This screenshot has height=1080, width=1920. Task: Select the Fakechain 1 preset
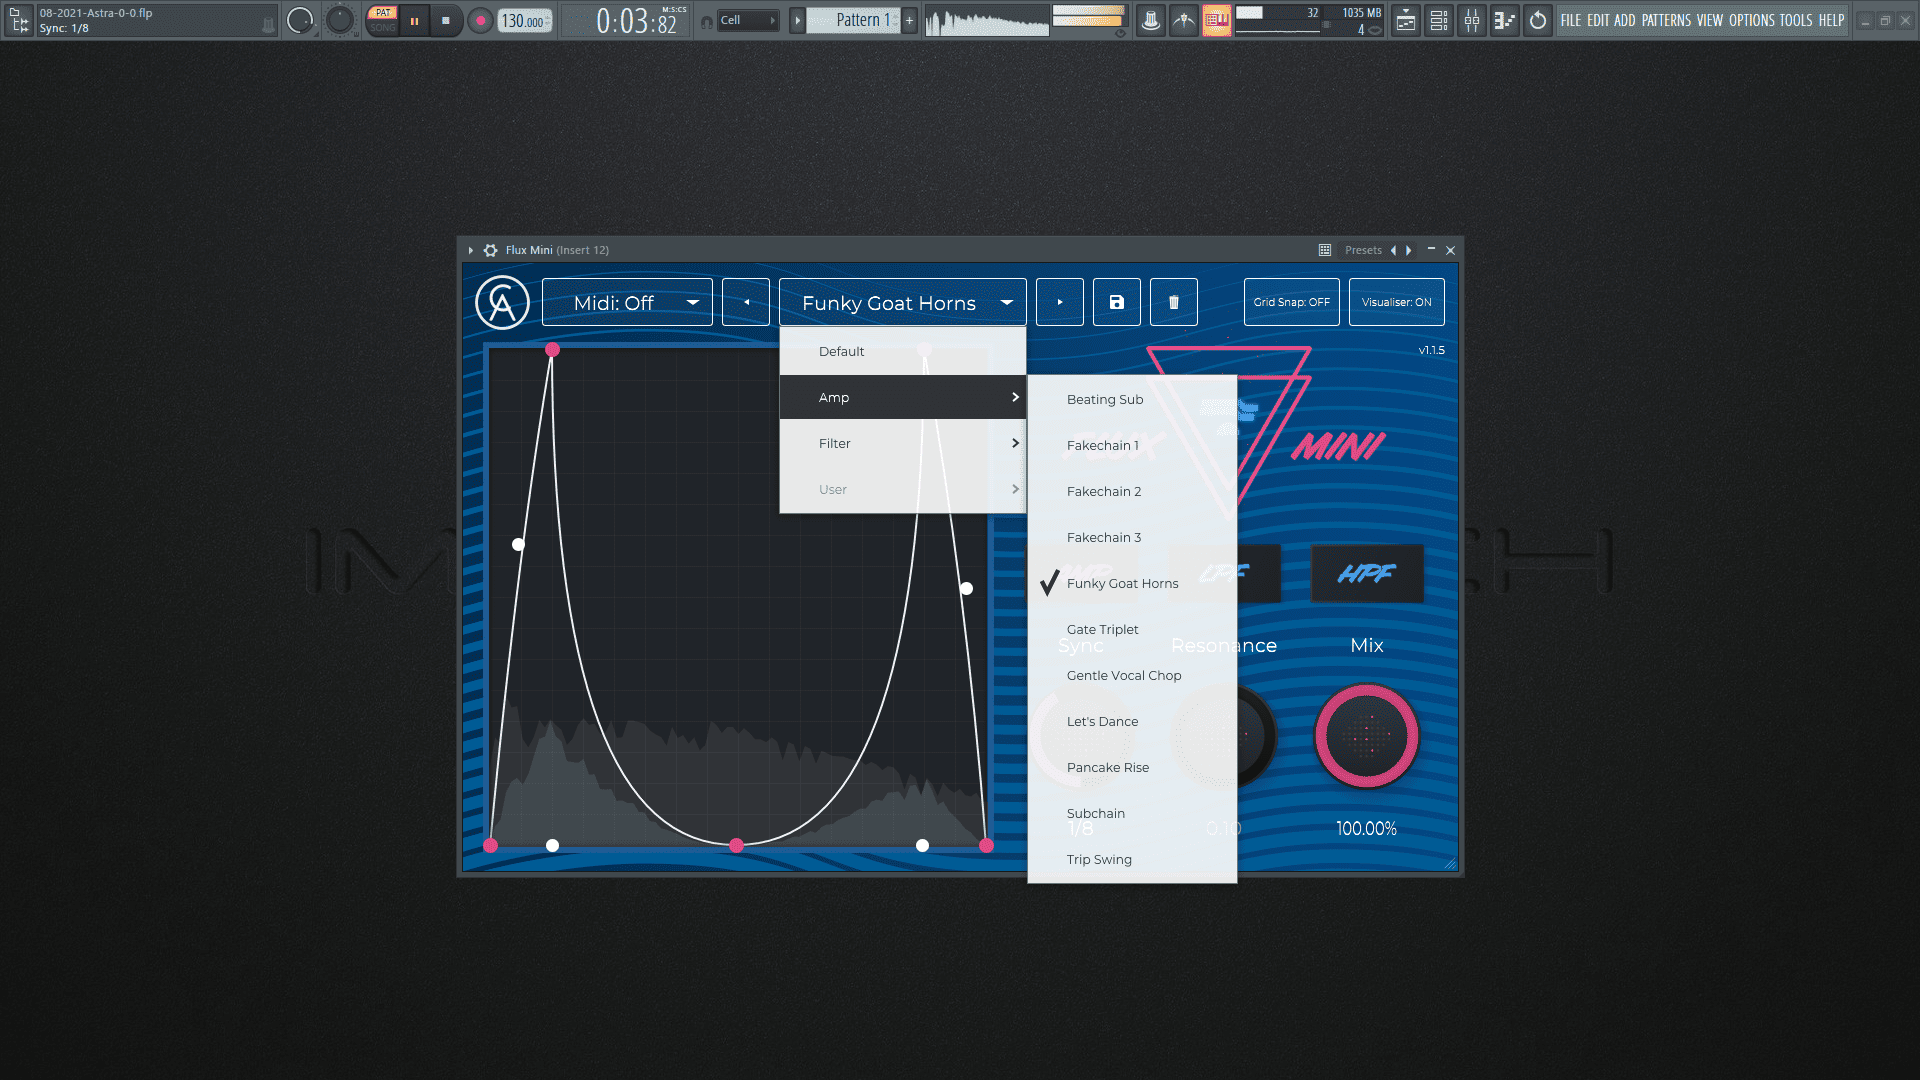click(x=1132, y=446)
